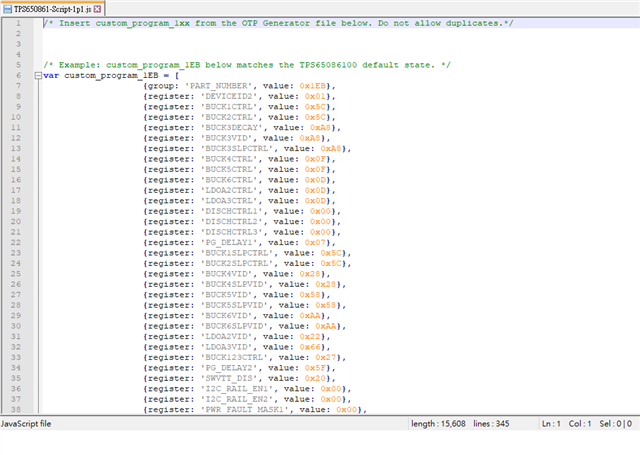Click the 'LDOA3VID' register string
The height and width of the screenshot is (455, 640).
click(x=226, y=347)
